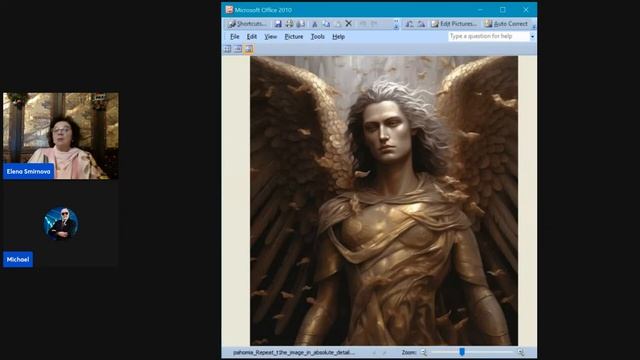640x360 pixels.
Task: Click the Rotate Left icon
Action: [x=409, y=24]
